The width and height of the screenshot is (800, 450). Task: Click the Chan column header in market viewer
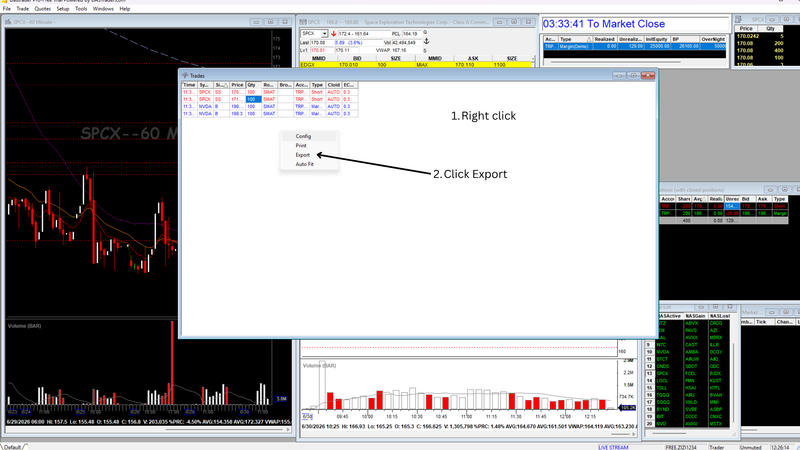tap(784, 322)
